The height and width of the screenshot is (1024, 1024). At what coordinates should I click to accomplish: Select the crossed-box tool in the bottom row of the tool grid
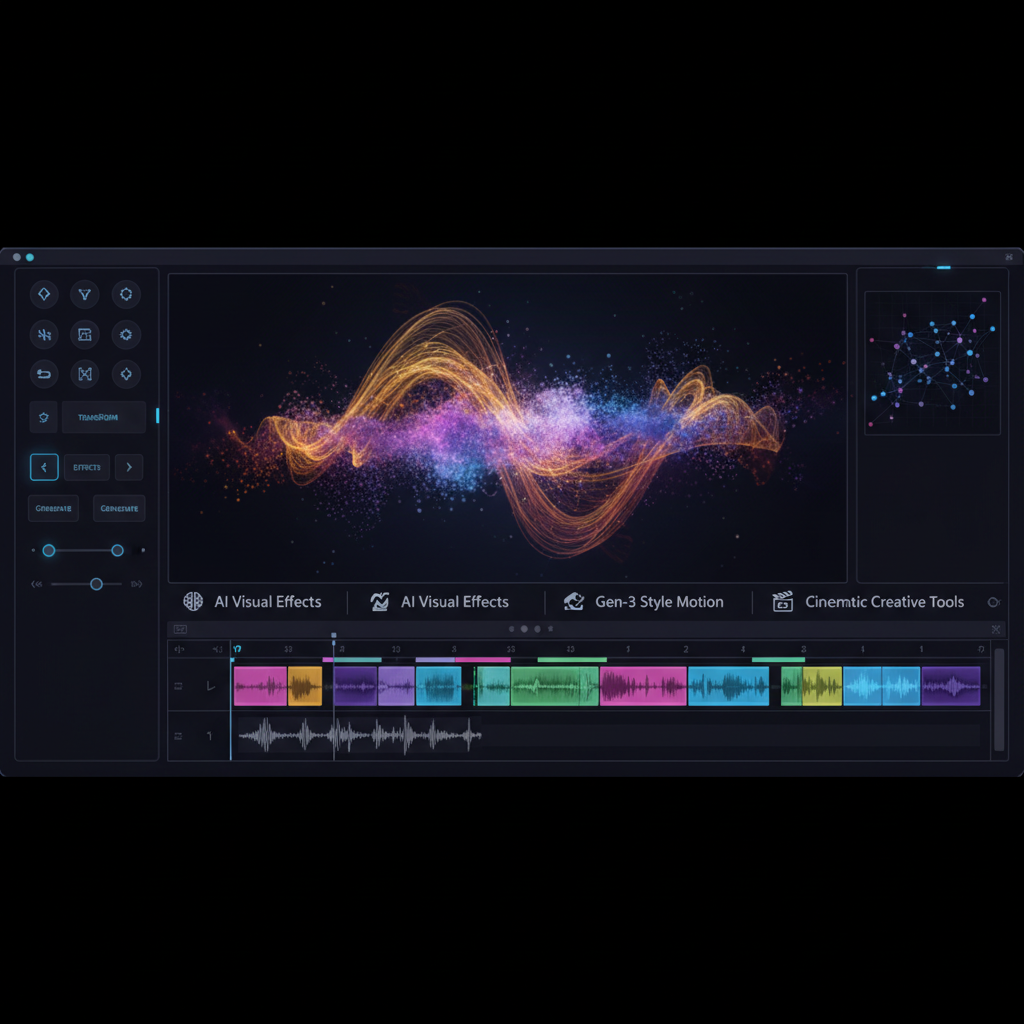(x=85, y=374)
